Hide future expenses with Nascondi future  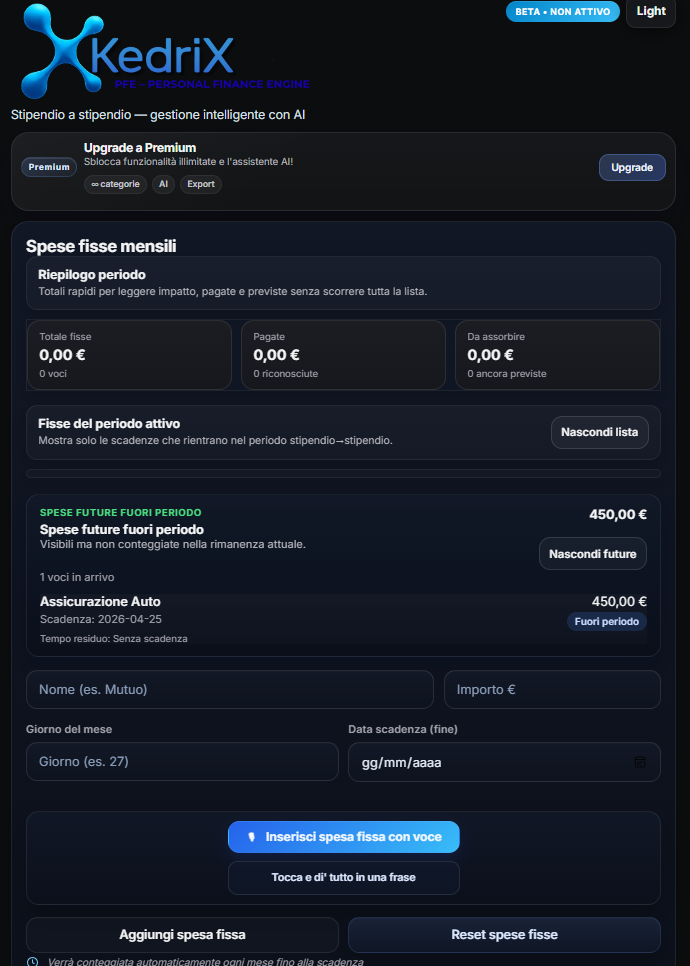pos(592,554)
